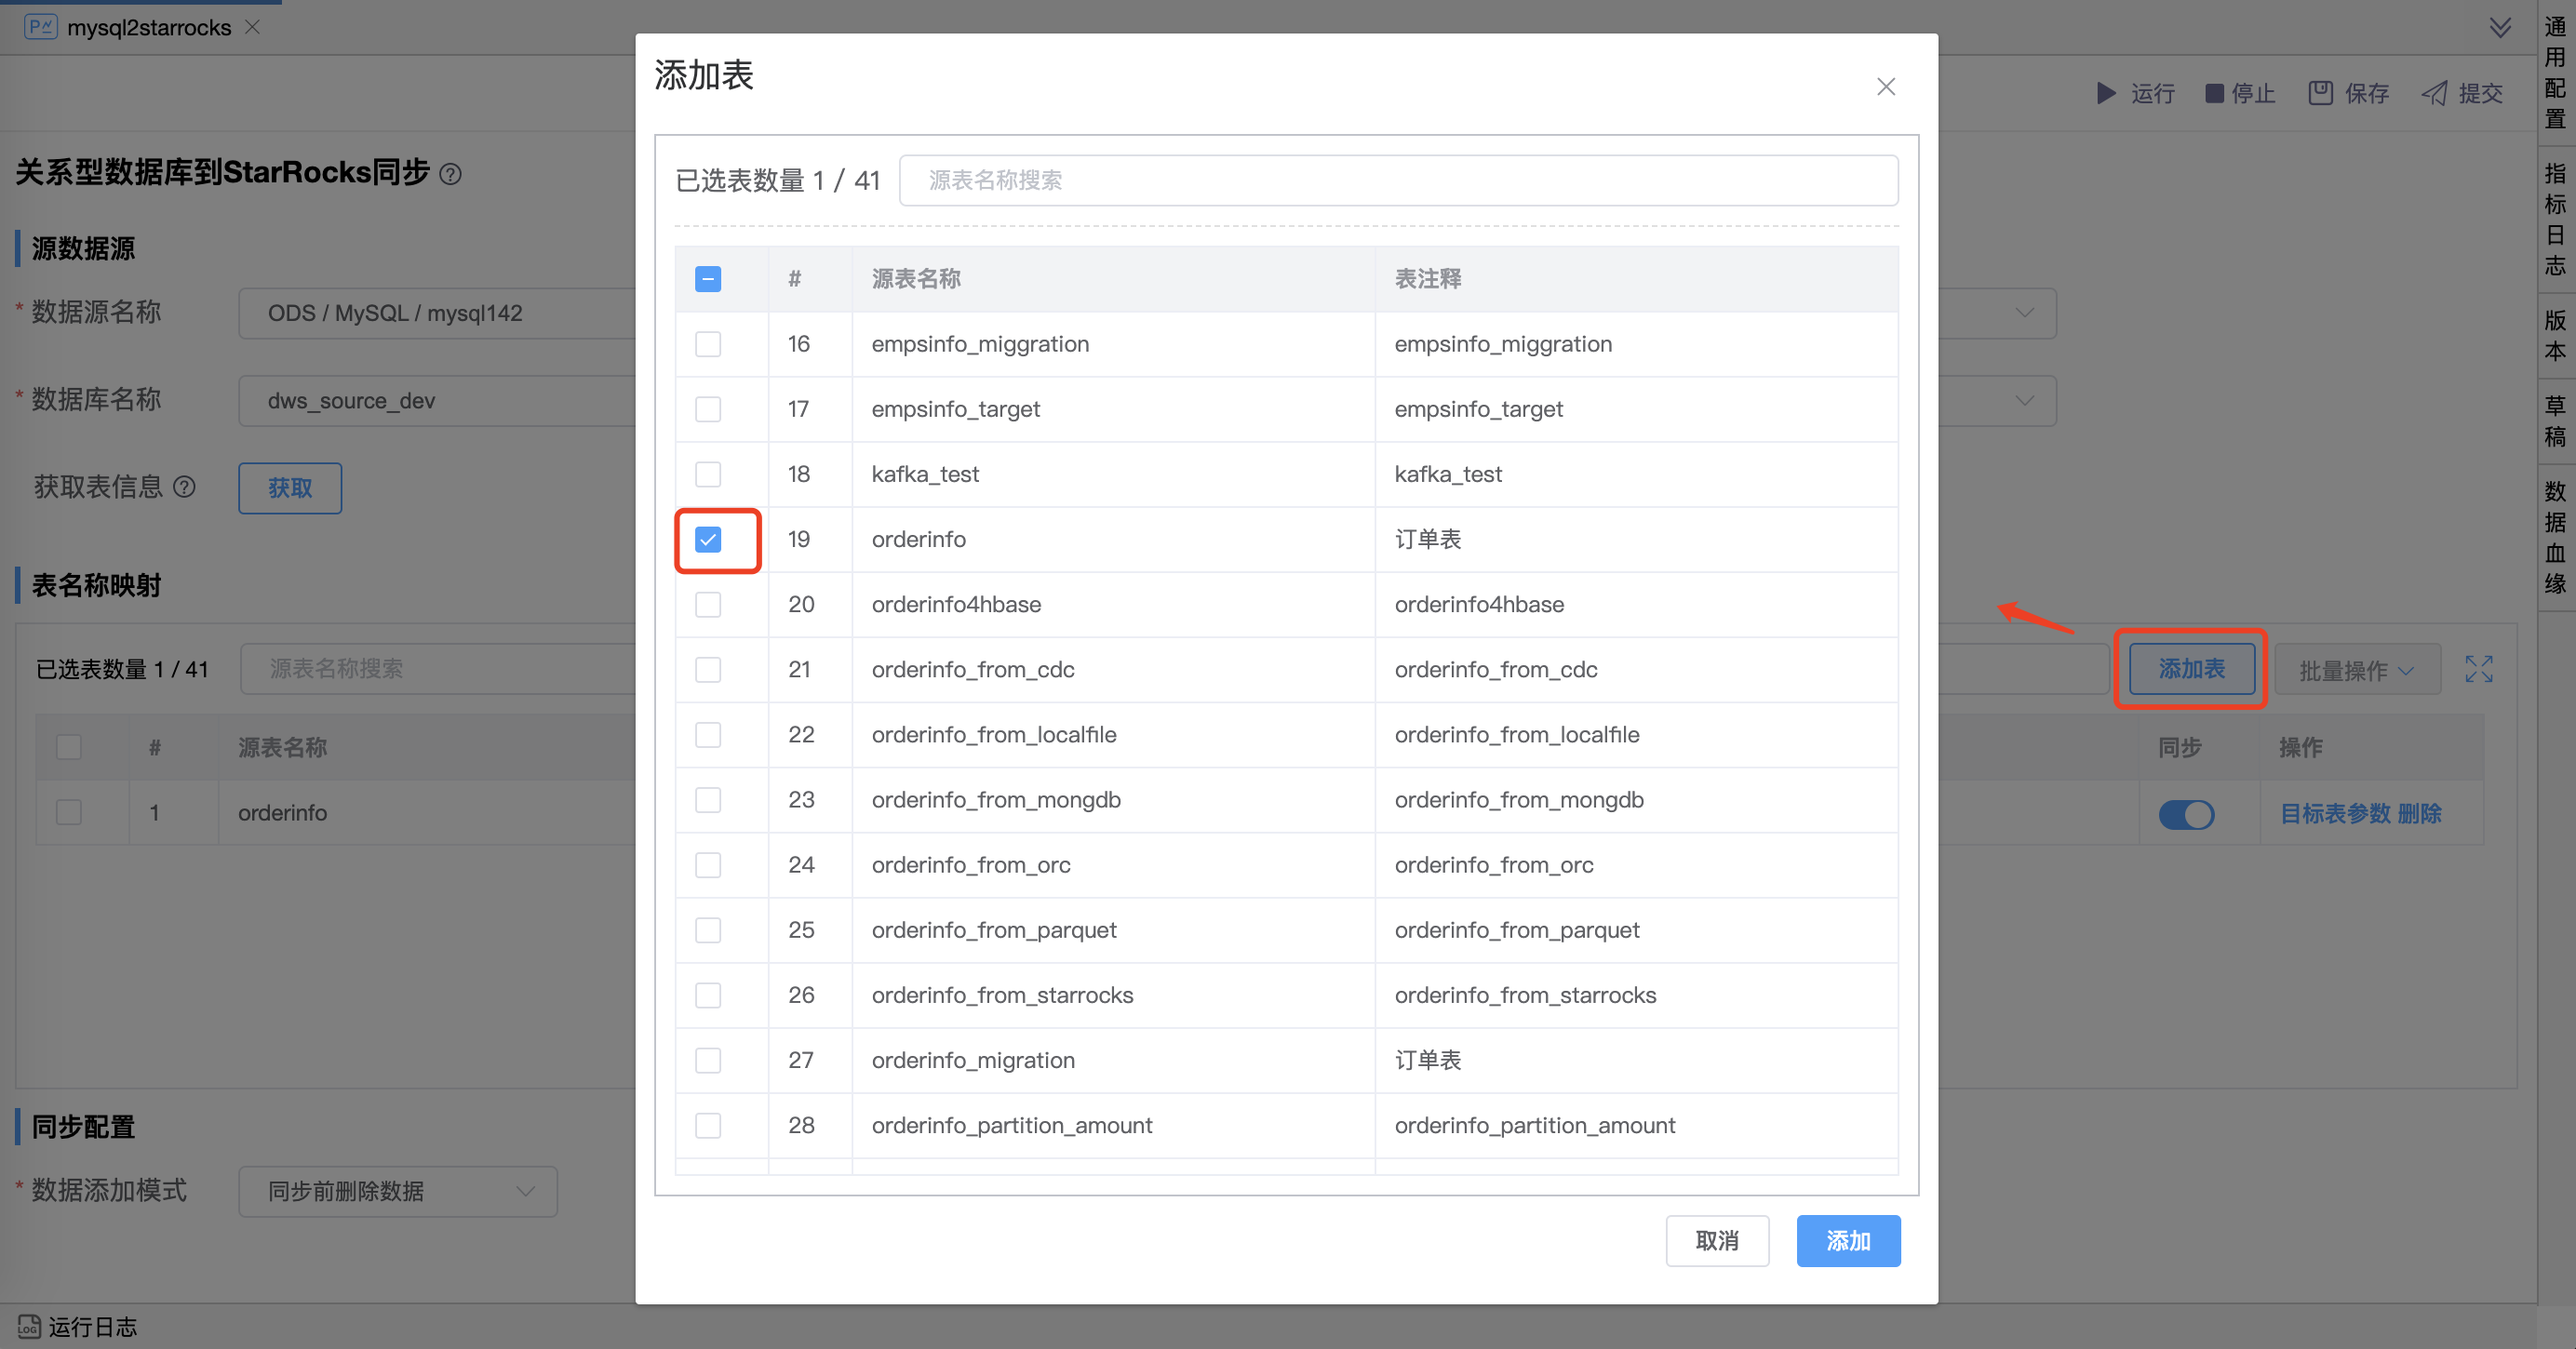Viewport: 2576px width, 1349px height.
Task: Expand the 数据添加模式 dropdown
Action: [x=398, y=1191]
